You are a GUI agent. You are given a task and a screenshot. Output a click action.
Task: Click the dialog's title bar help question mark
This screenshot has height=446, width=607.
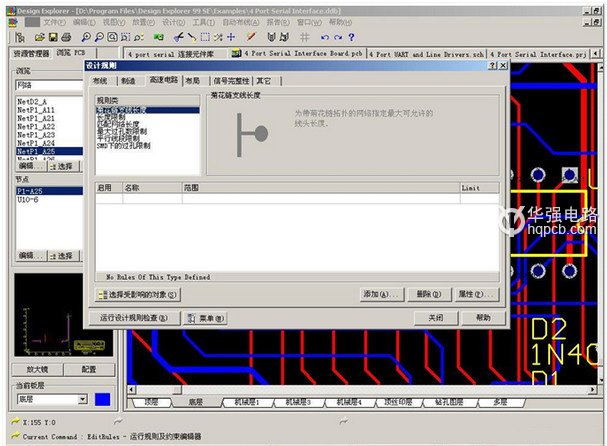coord(491,65)
